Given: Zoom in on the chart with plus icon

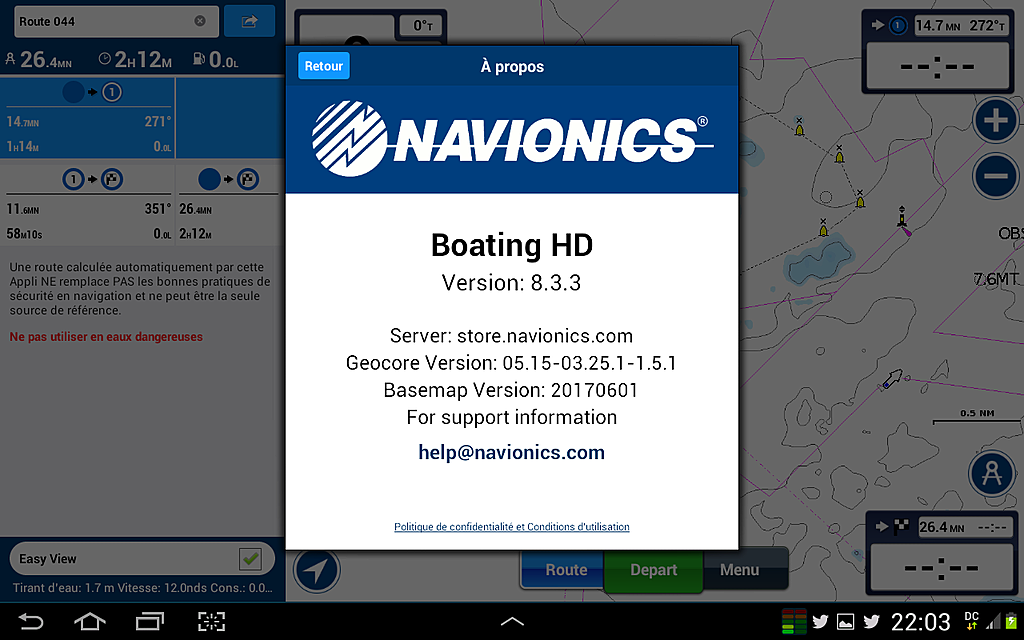Looking at the screenshot, I should [x=995, y=120].
